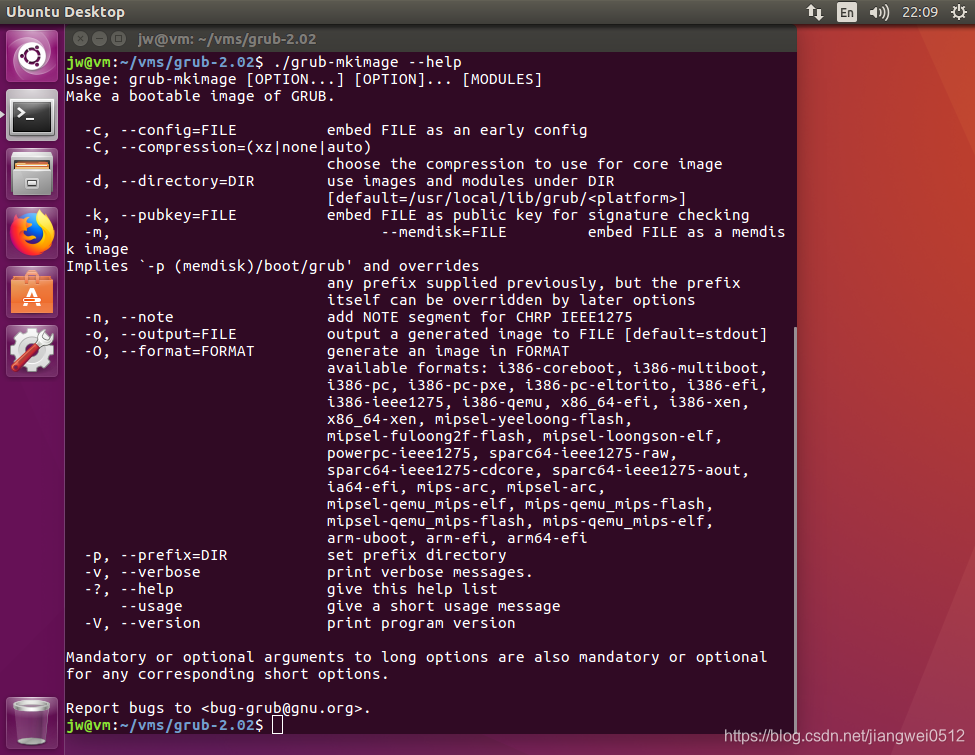Click the i386-pc-eltorito format name

596,385
